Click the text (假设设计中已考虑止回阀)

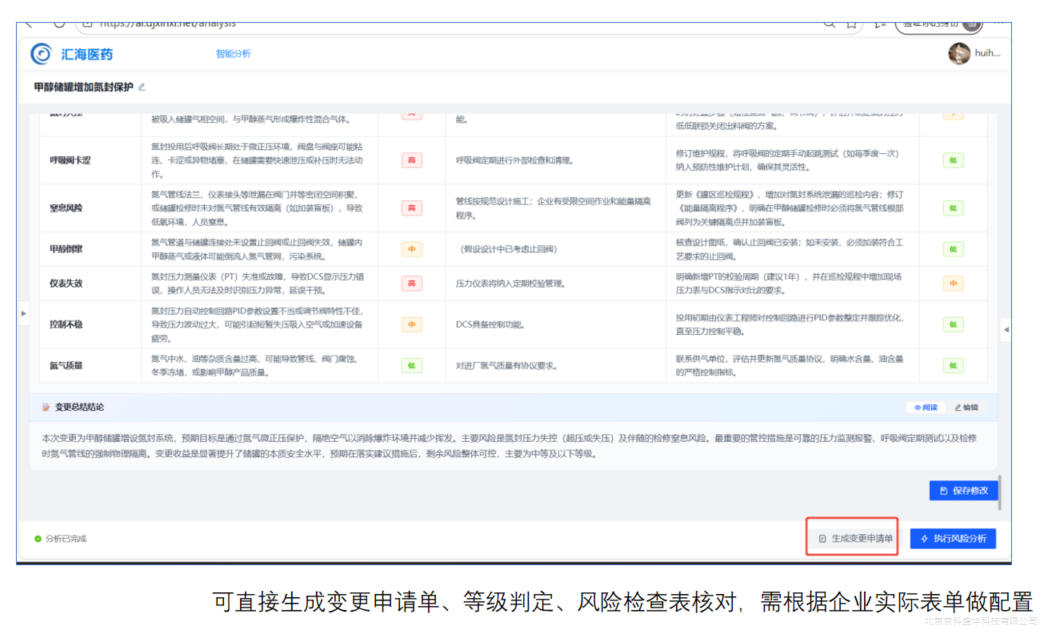tap(508, 249)
